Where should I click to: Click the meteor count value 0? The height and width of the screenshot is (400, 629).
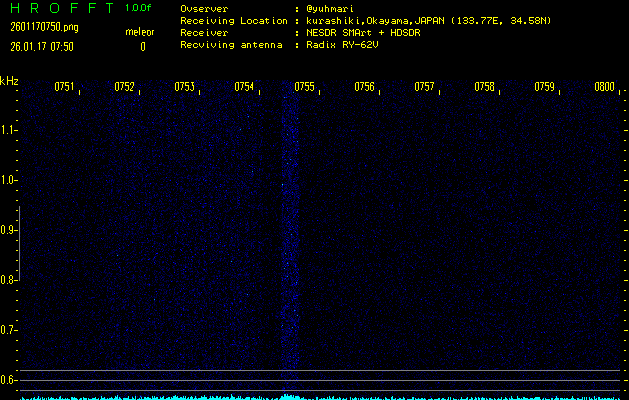pyautogui.click(x=143, y=47)
